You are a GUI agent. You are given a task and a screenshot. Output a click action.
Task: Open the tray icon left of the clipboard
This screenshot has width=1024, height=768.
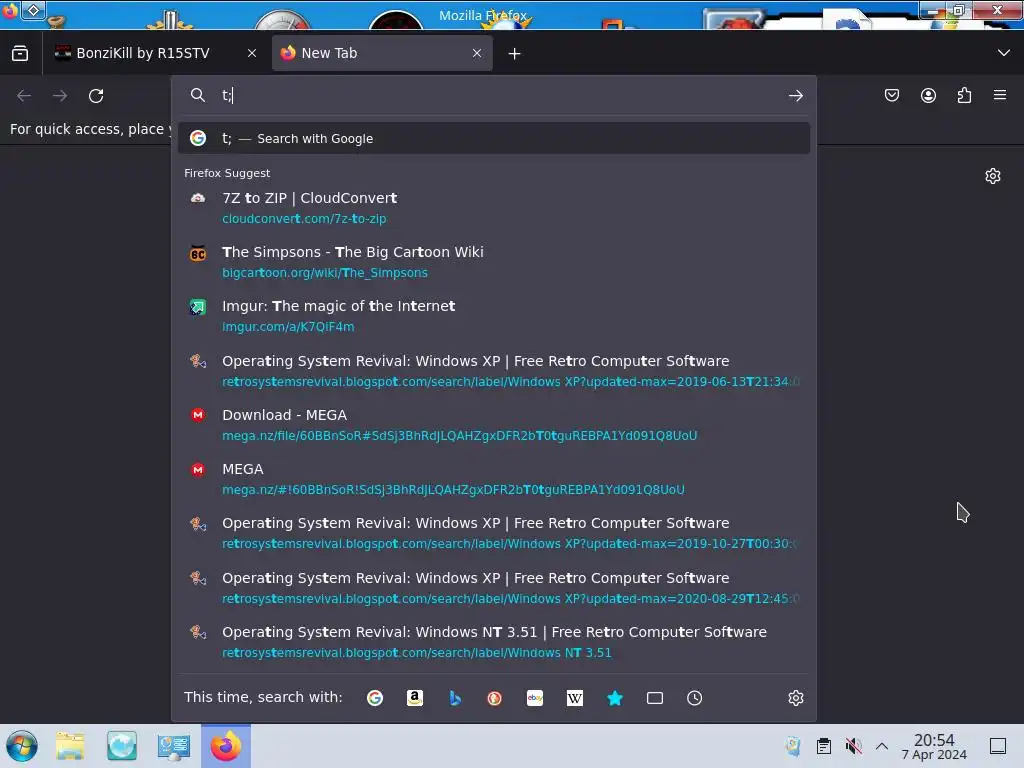pyautogui.click(x=793, y=746)
